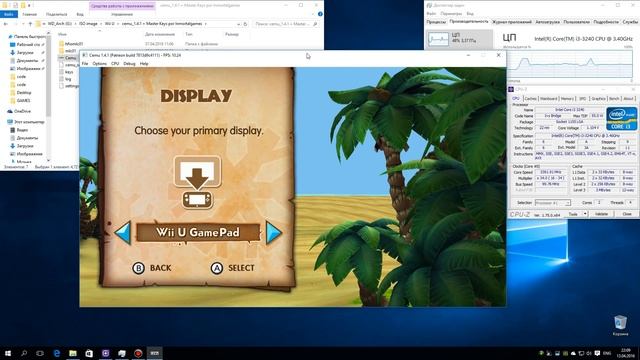Image resolution: width=640 pixels, height=360 pixels.
Task: Open File Explorer from taskbar
Action: 73,353
